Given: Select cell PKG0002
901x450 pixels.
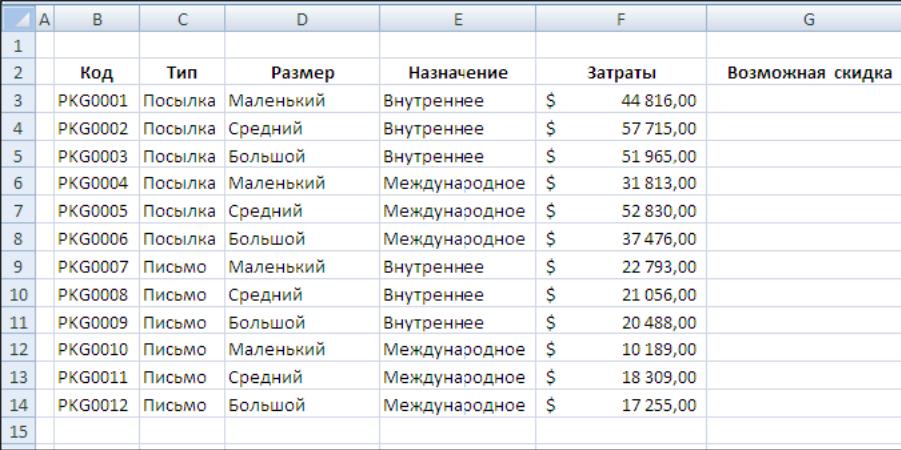Looking at the screenshot, I should (x=97, y=128).
